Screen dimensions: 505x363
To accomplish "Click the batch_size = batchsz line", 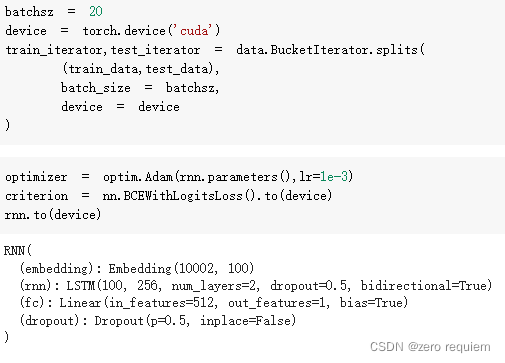I will [x=140, y=88].
